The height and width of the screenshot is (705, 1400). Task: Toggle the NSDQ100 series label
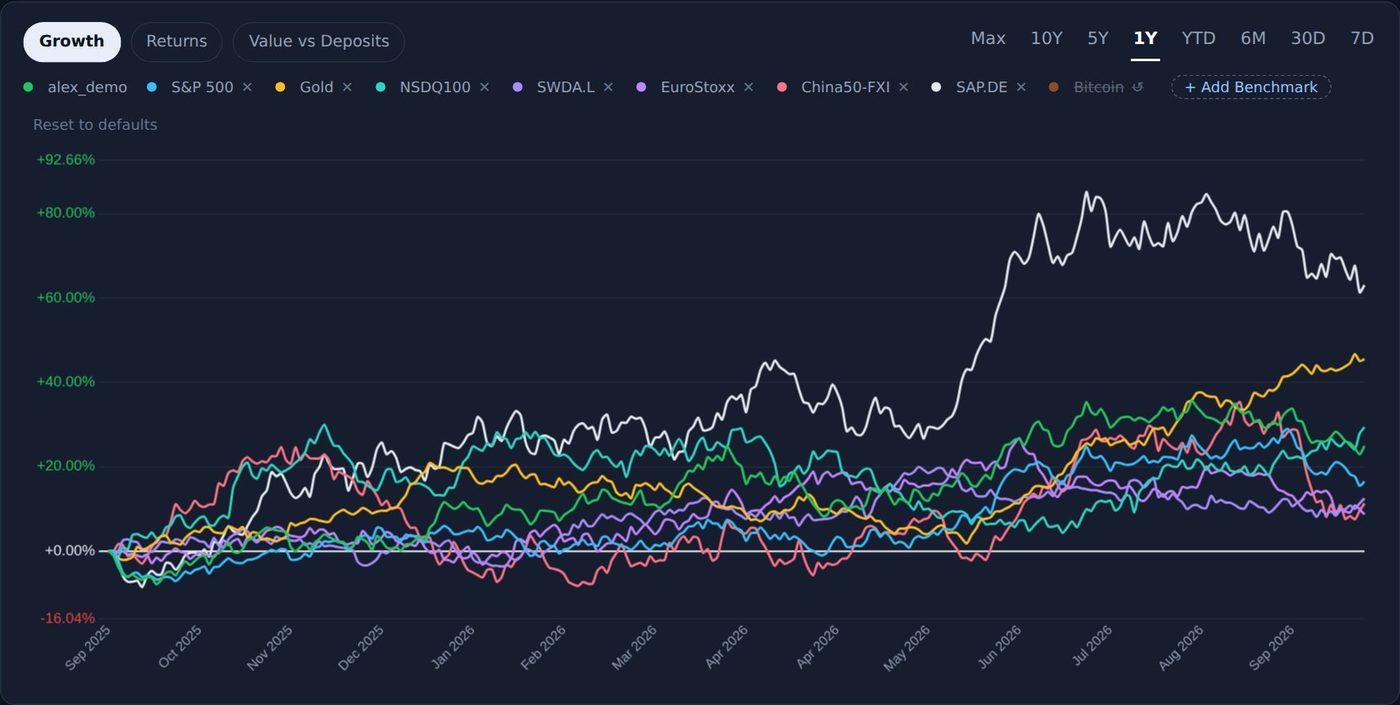435,87
